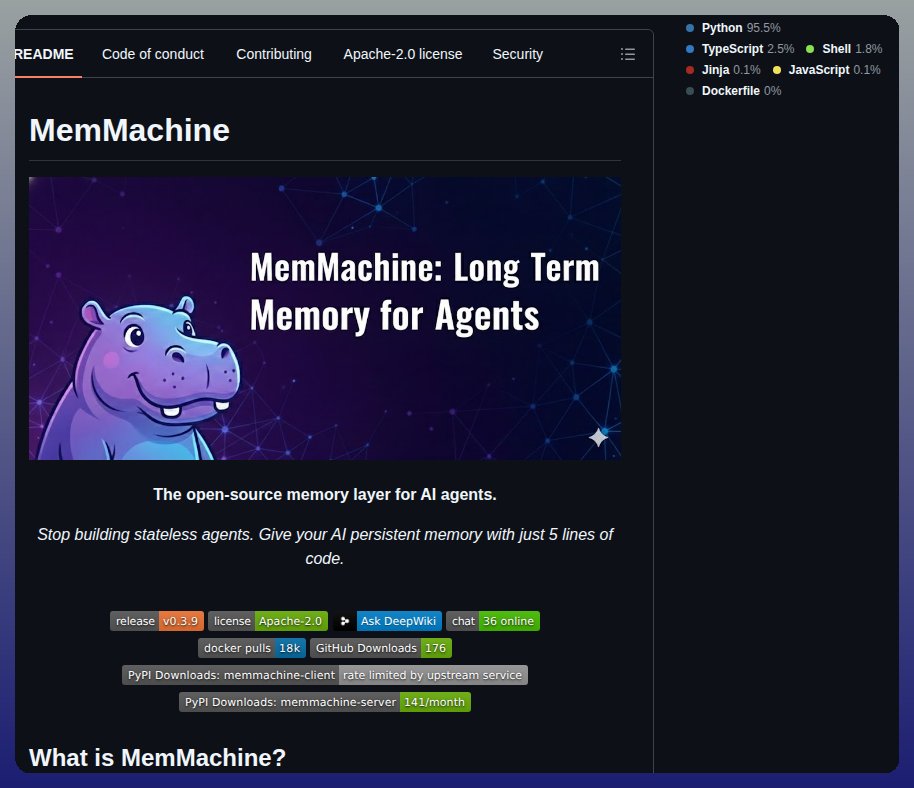Open the JavaScript 0.1% language entry
The height and width of the screenshot is (788, 914).
[827, 70]
